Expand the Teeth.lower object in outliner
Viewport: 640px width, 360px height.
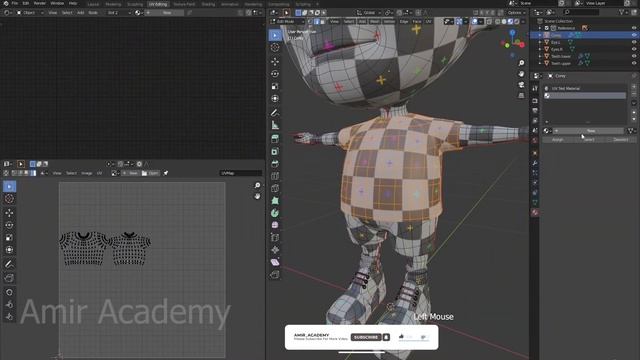[x=540, y=56]
